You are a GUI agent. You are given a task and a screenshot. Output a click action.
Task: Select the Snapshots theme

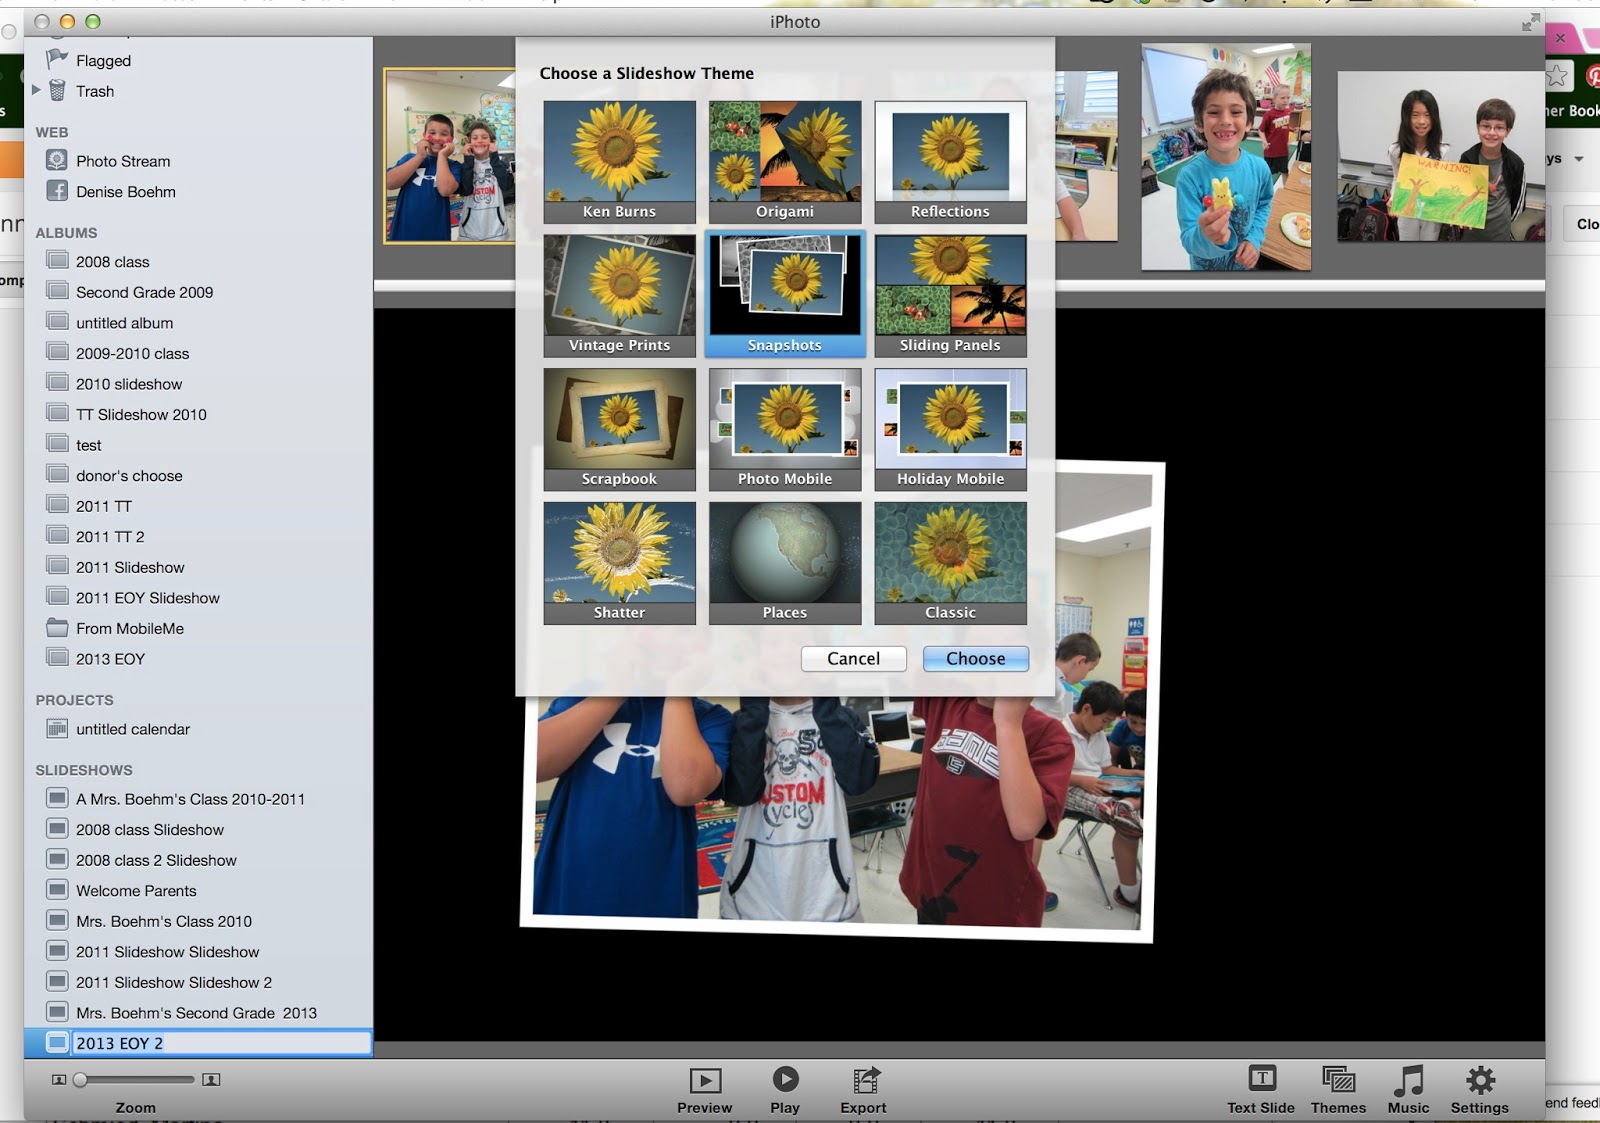[x=785, y=295]
